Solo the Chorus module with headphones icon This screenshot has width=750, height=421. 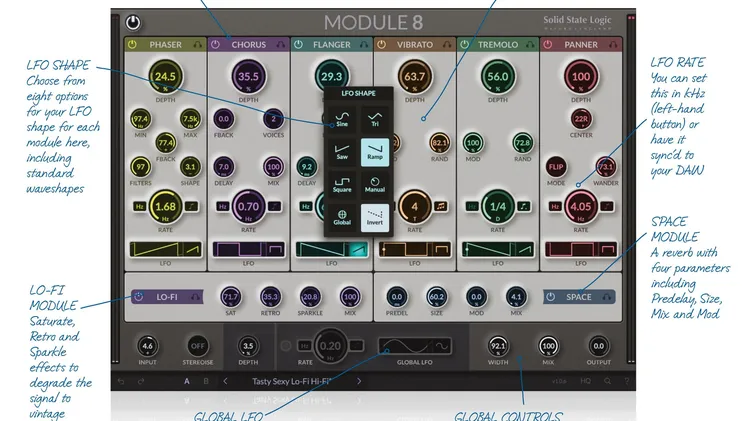(x=281, y=44)
